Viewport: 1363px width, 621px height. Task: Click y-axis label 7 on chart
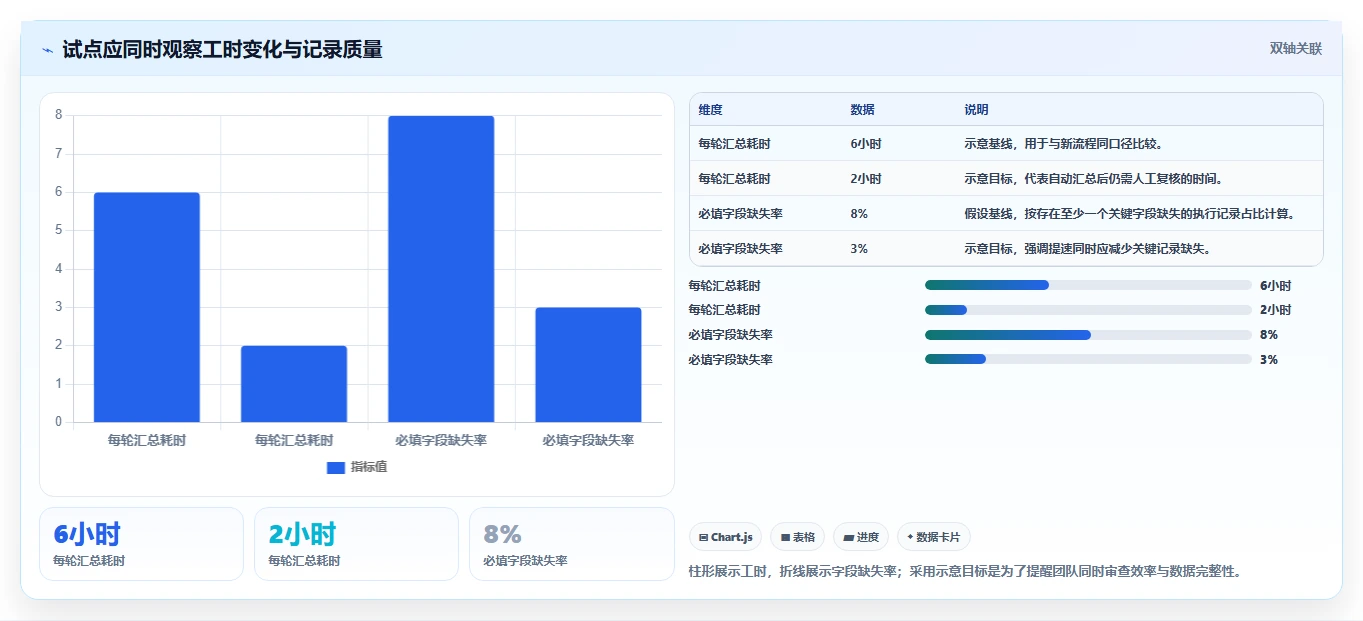pos(59,154)
